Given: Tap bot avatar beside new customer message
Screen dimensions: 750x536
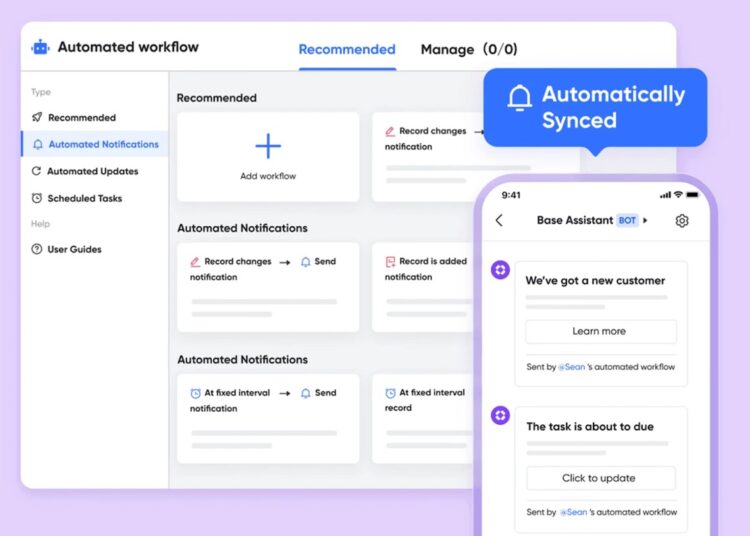Looking at the screenshot, I should coord(500,270).
